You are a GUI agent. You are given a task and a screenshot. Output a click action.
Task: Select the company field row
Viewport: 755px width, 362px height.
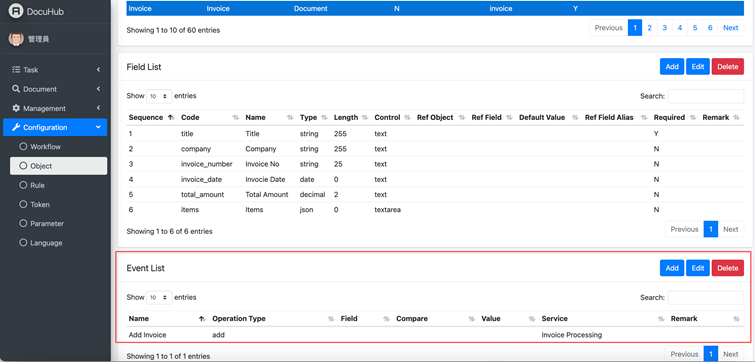point(435,149)
